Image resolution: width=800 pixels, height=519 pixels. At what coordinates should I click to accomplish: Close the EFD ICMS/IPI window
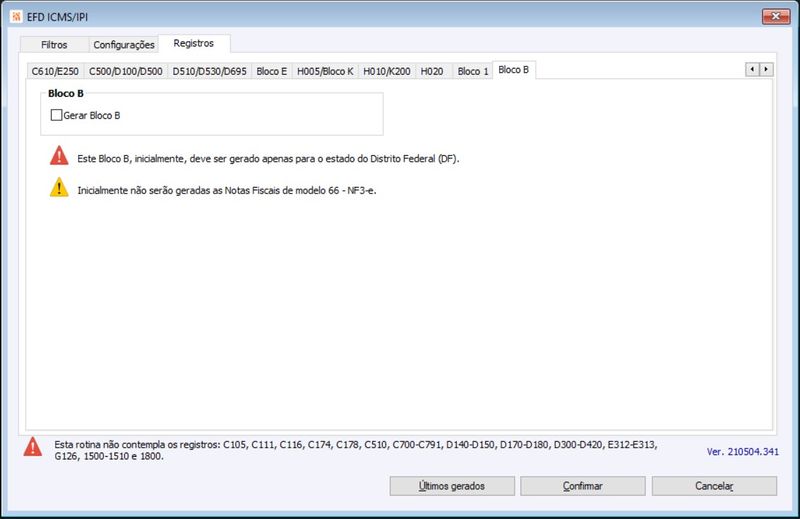(776, 16)
